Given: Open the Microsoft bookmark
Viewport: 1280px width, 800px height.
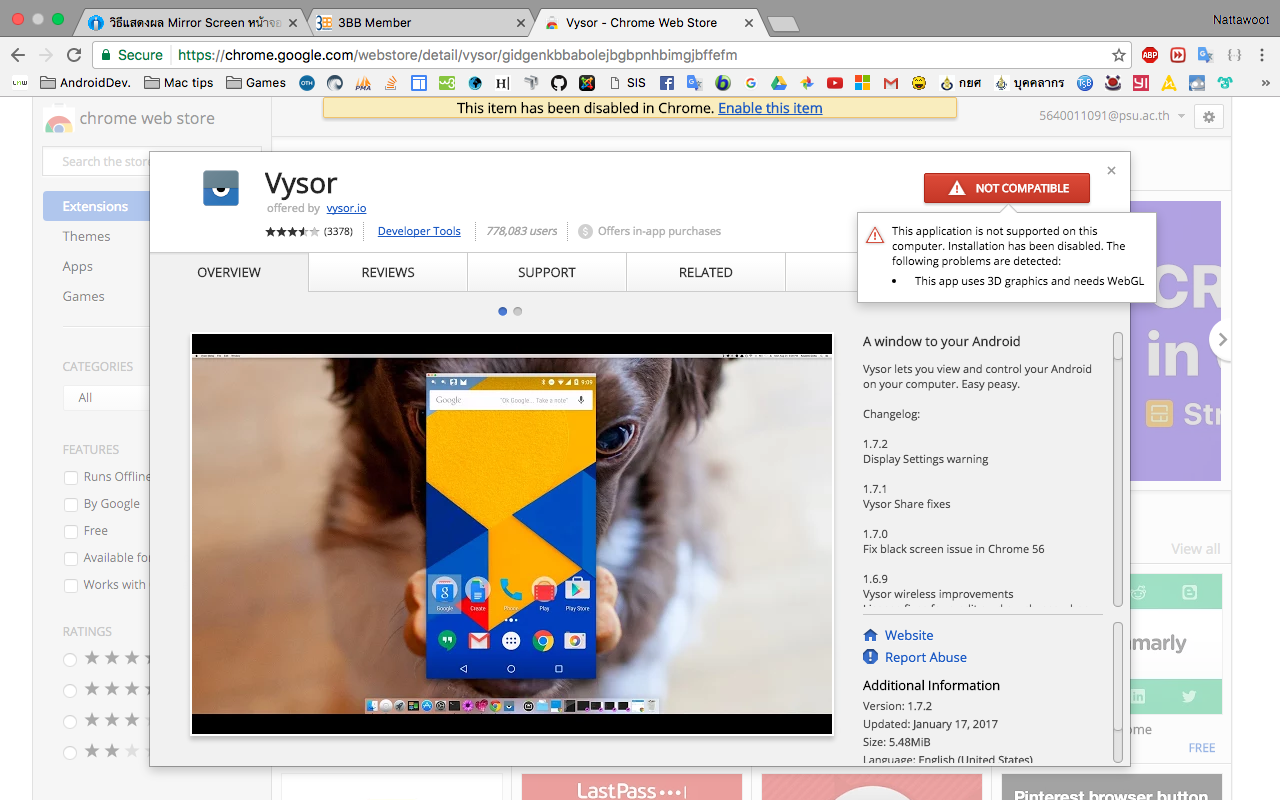Looking at the screenshot, I should coord(862,83).
